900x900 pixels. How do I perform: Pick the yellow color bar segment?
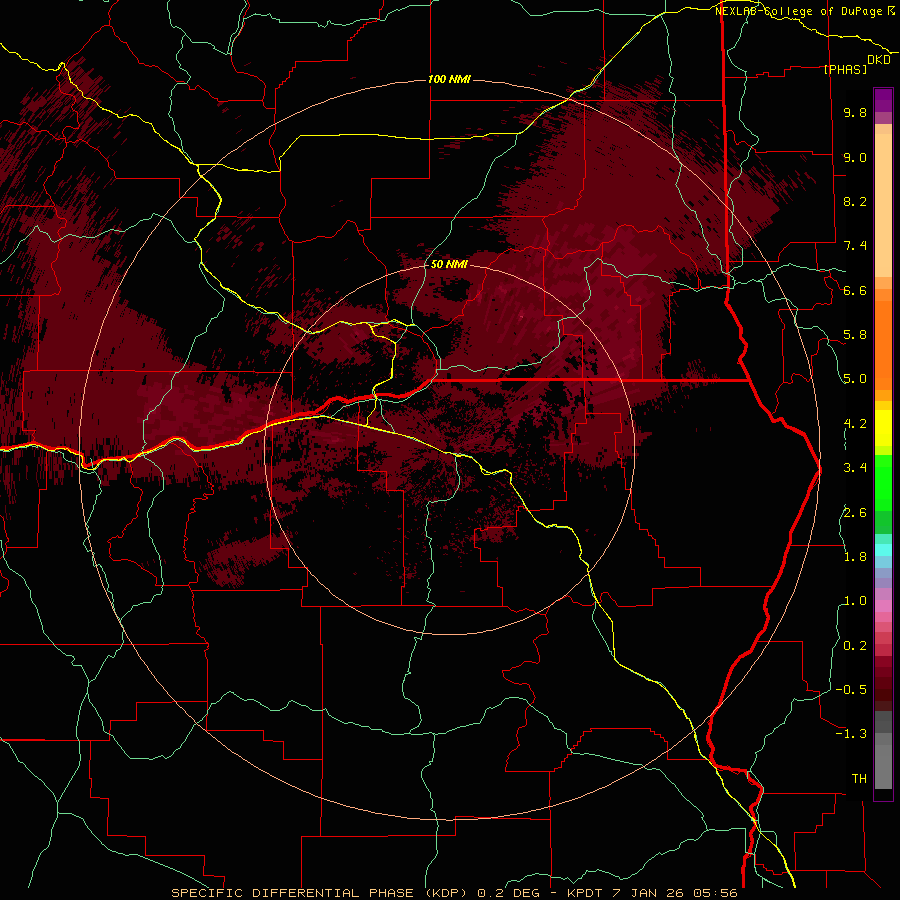pyautogui.click(x=883, y=428)
